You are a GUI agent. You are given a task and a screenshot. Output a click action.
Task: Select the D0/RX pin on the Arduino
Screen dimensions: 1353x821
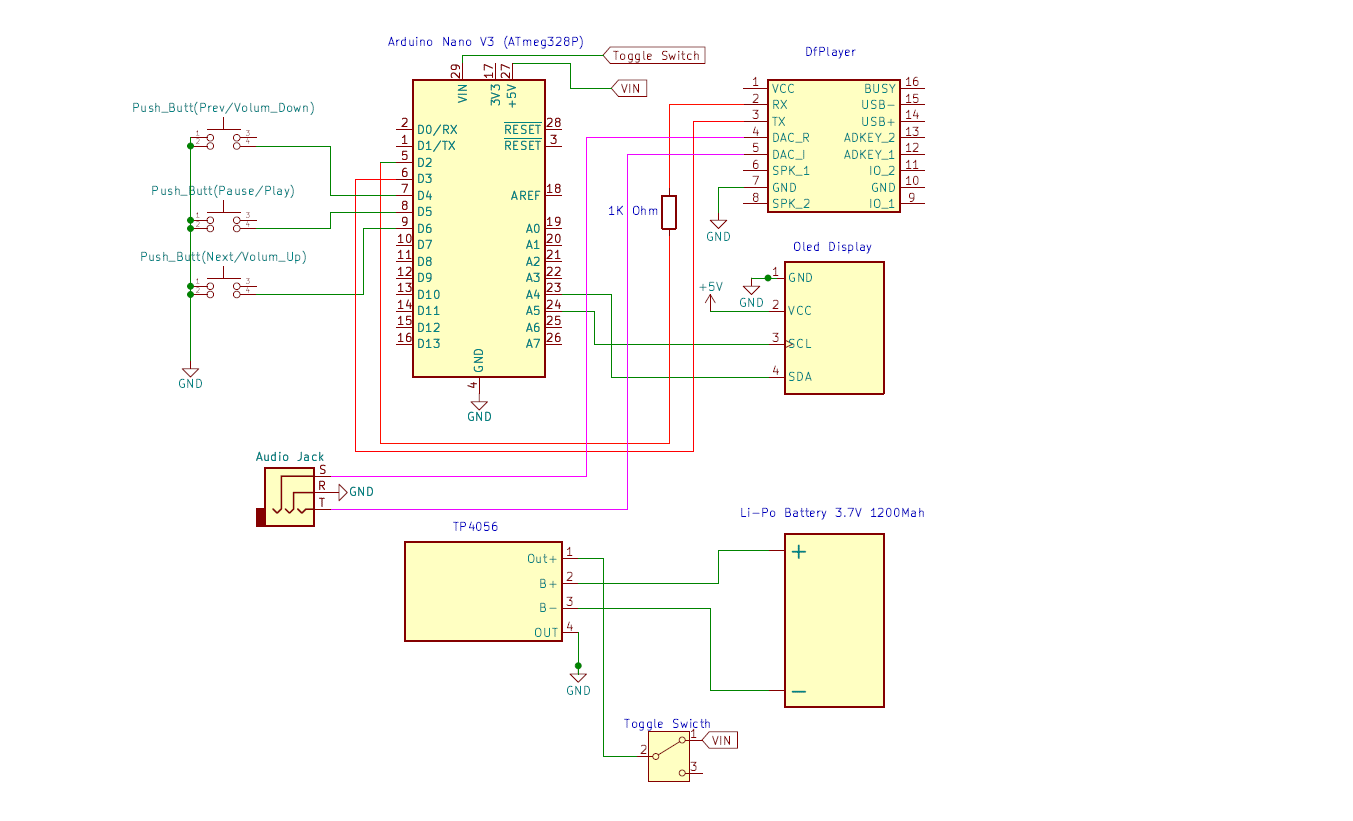click(x=437, y=130)
